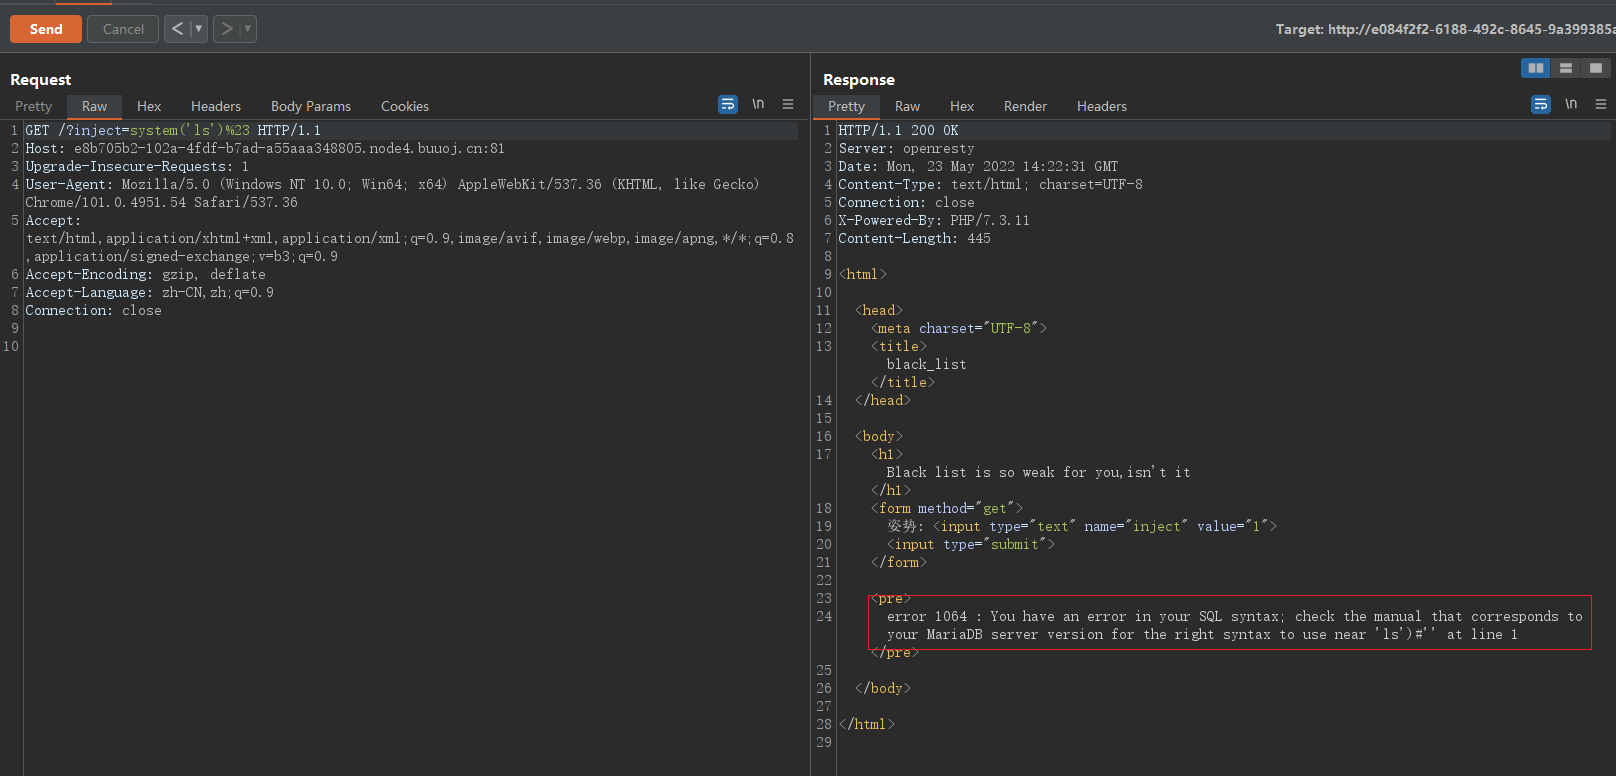Show non-printable characters in the Request panel
This screenshot has height=776, width=1616.
click(x=758, y=104)
